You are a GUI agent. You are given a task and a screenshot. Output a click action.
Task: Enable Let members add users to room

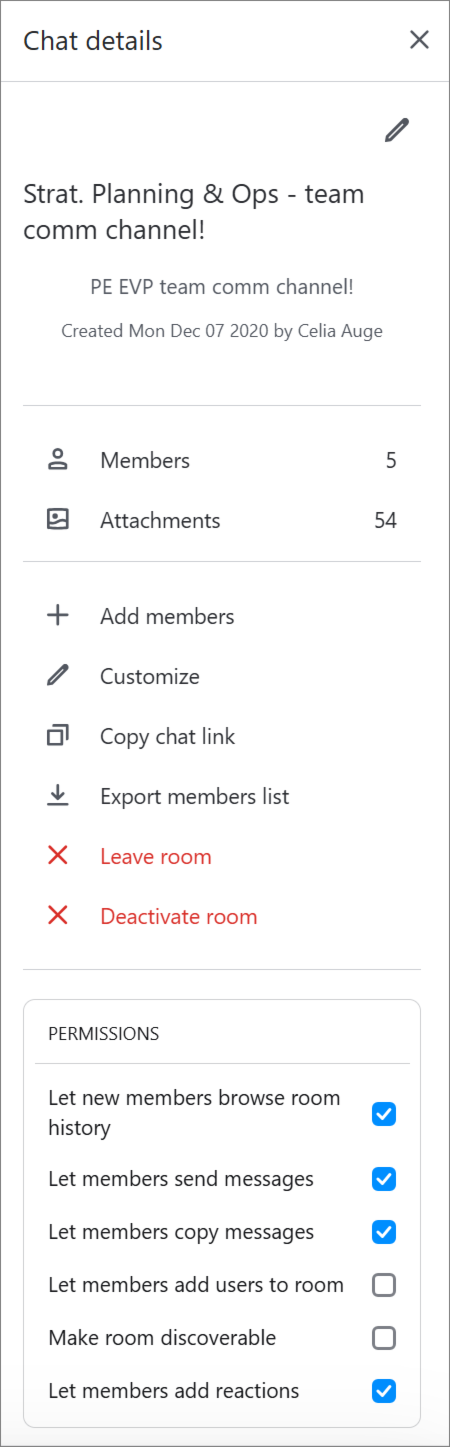[x=384, y=1285]
